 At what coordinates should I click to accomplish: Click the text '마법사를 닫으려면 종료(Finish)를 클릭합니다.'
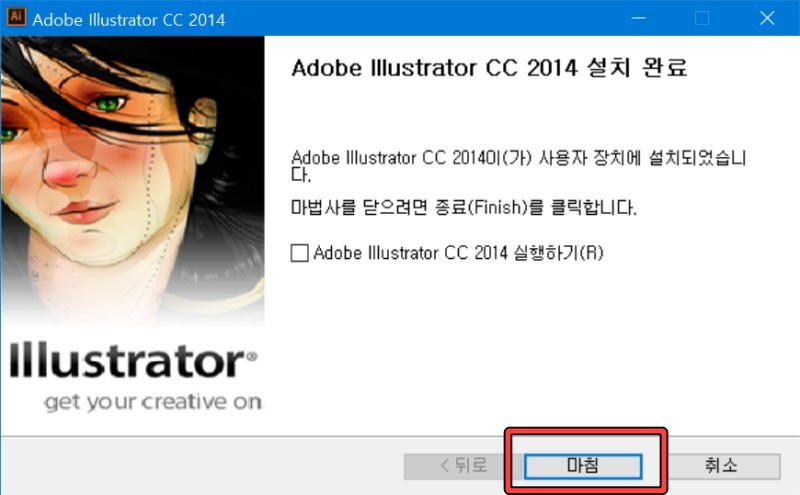[463, 207]
